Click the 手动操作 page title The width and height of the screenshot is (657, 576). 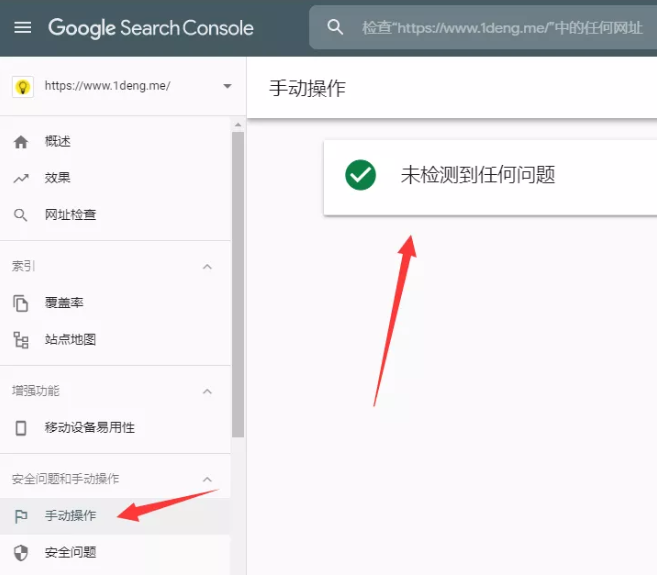point(307,88)
